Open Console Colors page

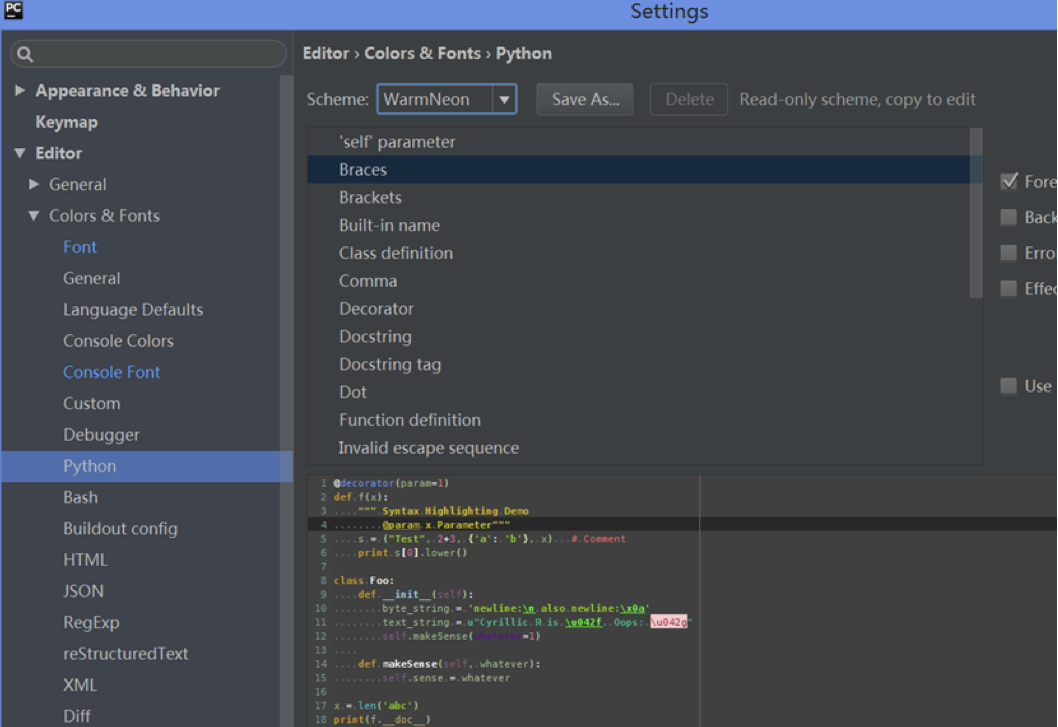point(118,341)
